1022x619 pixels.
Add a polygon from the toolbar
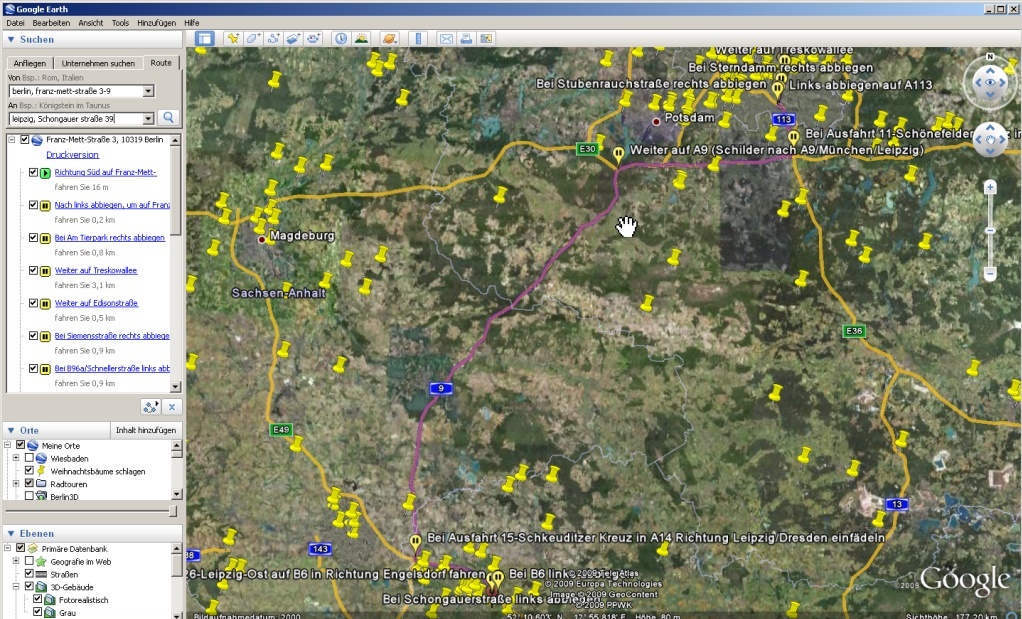[253, 39]
